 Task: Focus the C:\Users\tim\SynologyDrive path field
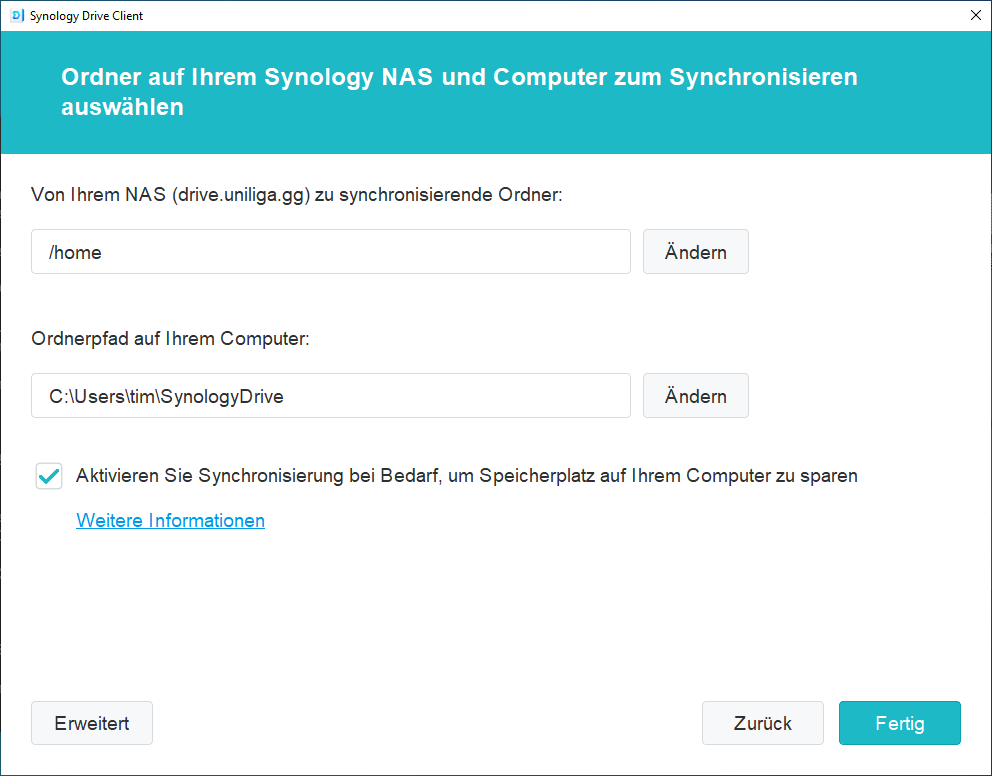pyautogui.click(x=330, y=396)
